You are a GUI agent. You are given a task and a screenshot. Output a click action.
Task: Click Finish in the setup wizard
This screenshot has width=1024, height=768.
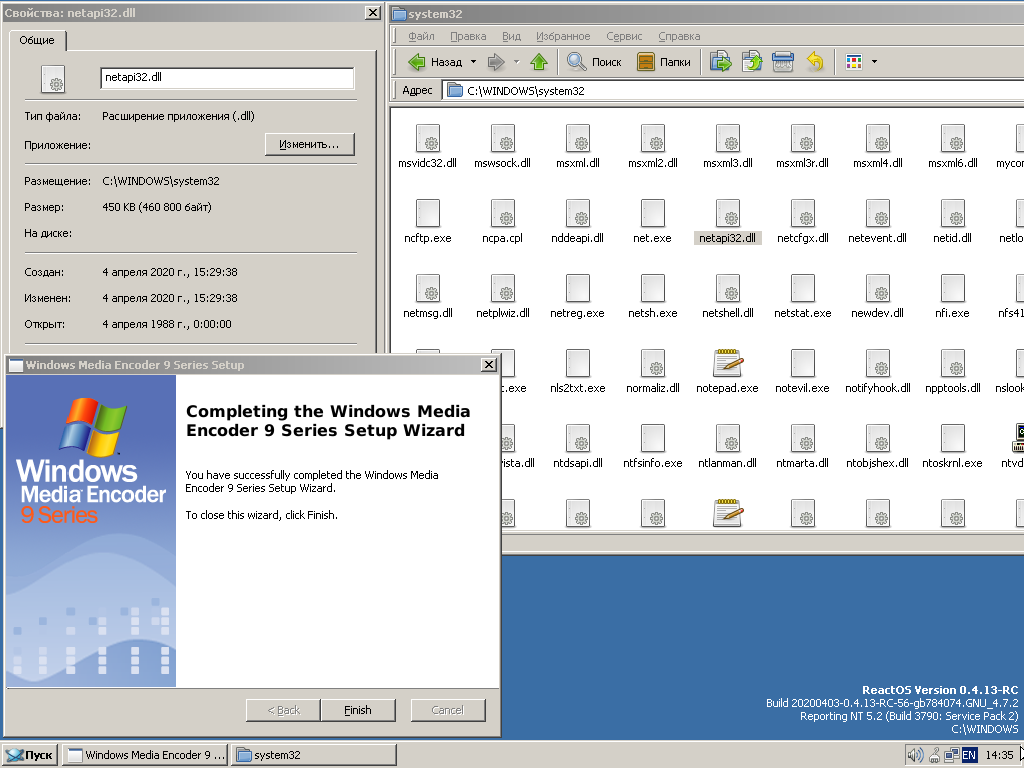[358, 710]
